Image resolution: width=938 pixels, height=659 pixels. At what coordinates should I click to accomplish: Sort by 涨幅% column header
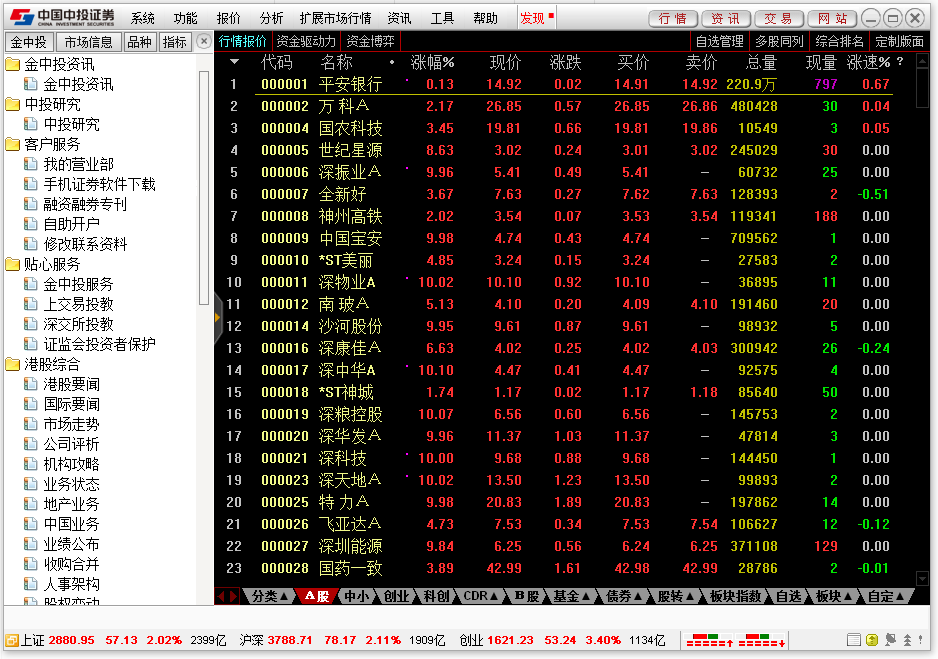click(x=432, y=62)
